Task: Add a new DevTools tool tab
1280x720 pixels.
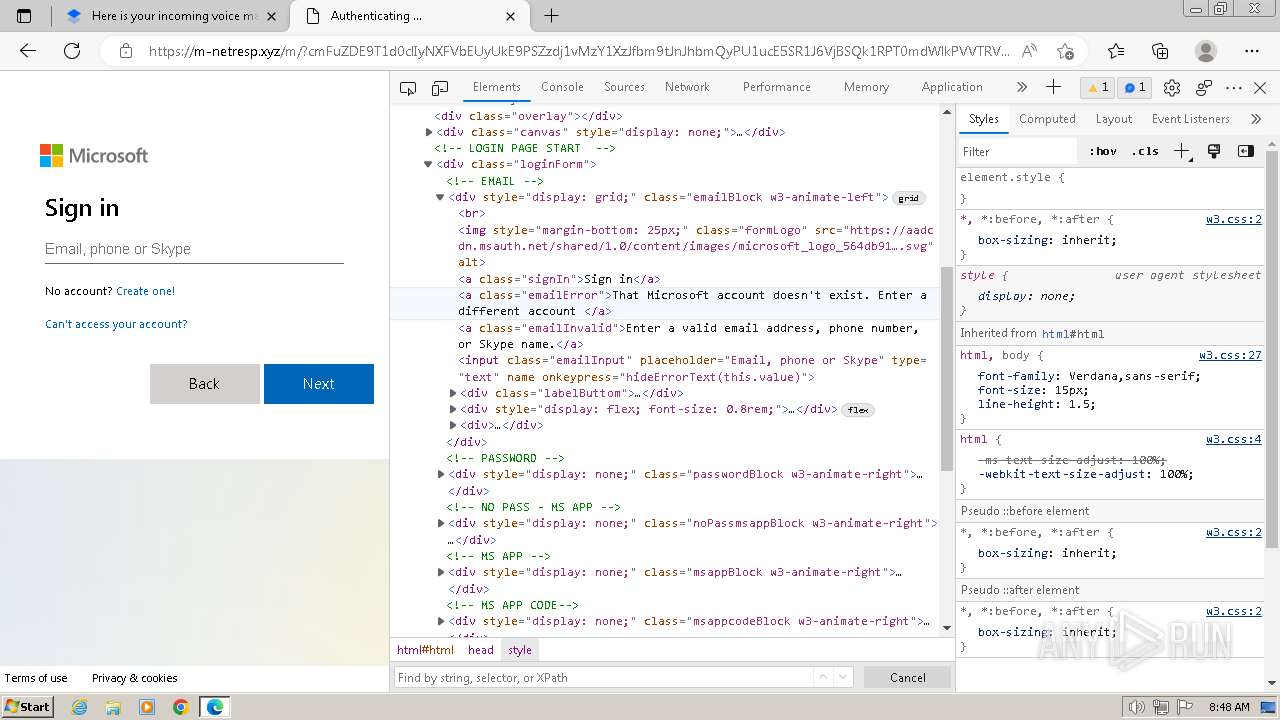Action: pyautogui.click(x=1053, y=87)
